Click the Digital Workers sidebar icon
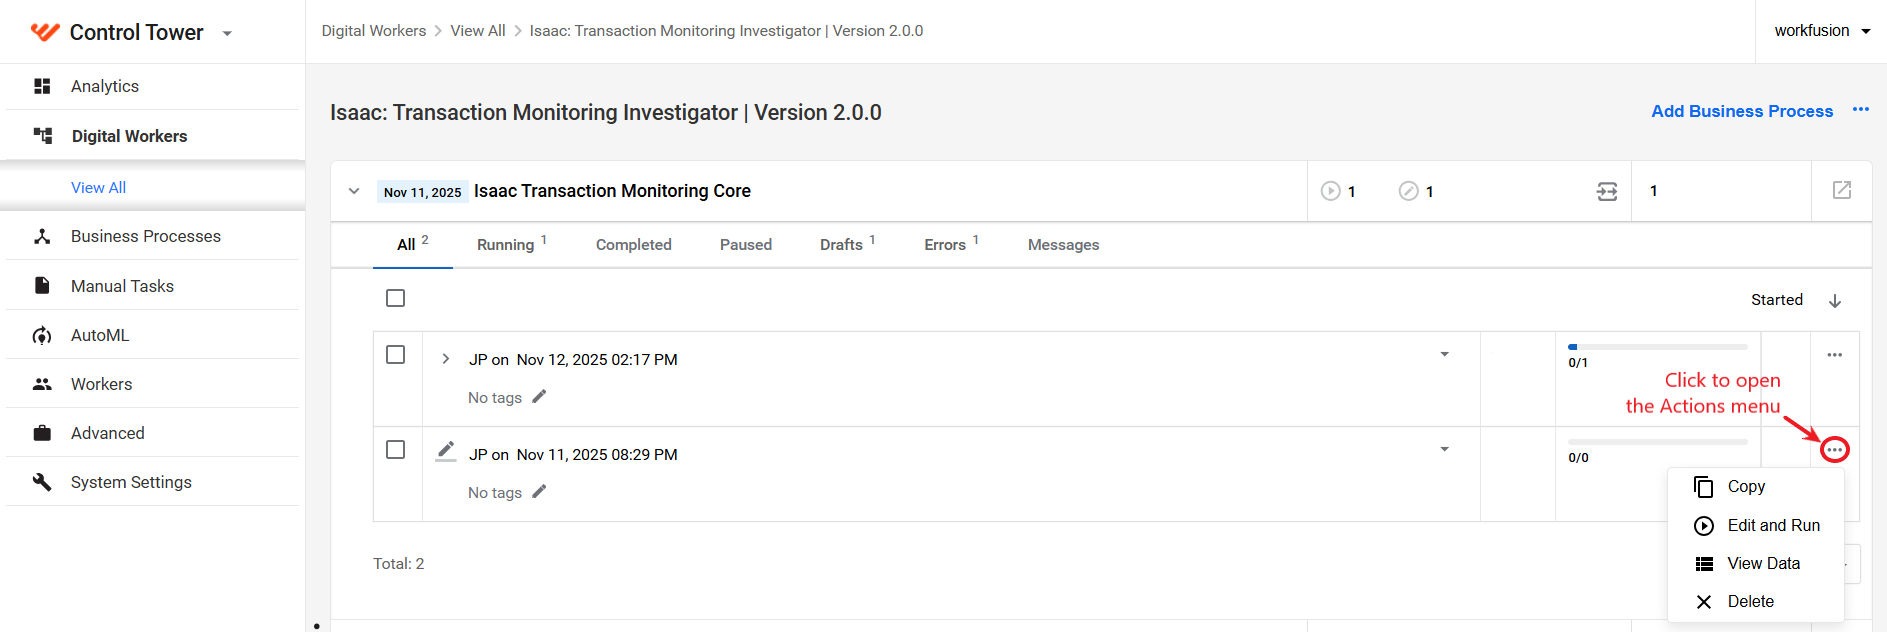Screen dimensions: 1887x632 tap(42, 136)
